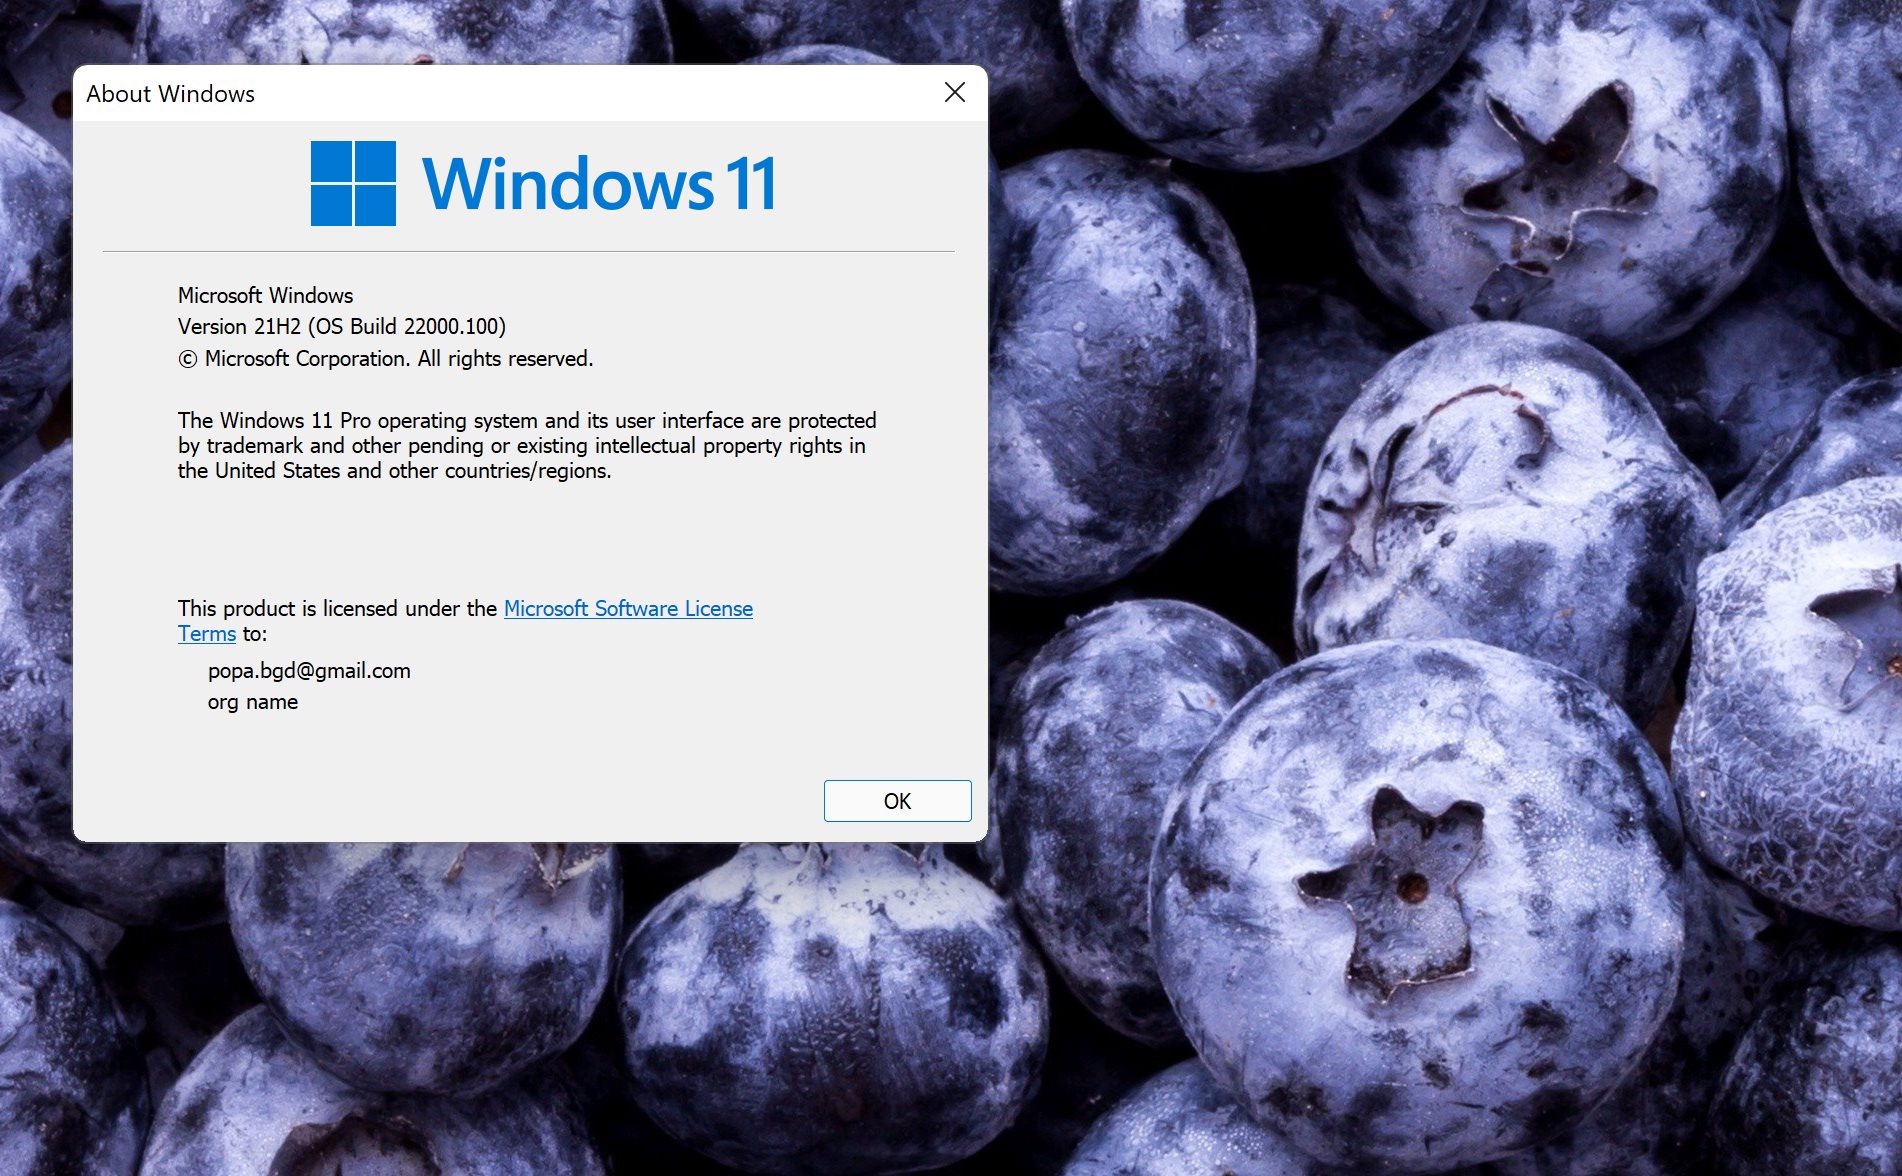Screen dimensions: 1902x1176
Task: Click the 'The Windows 11 Pro operating system' line
Action: pos(527,420)
